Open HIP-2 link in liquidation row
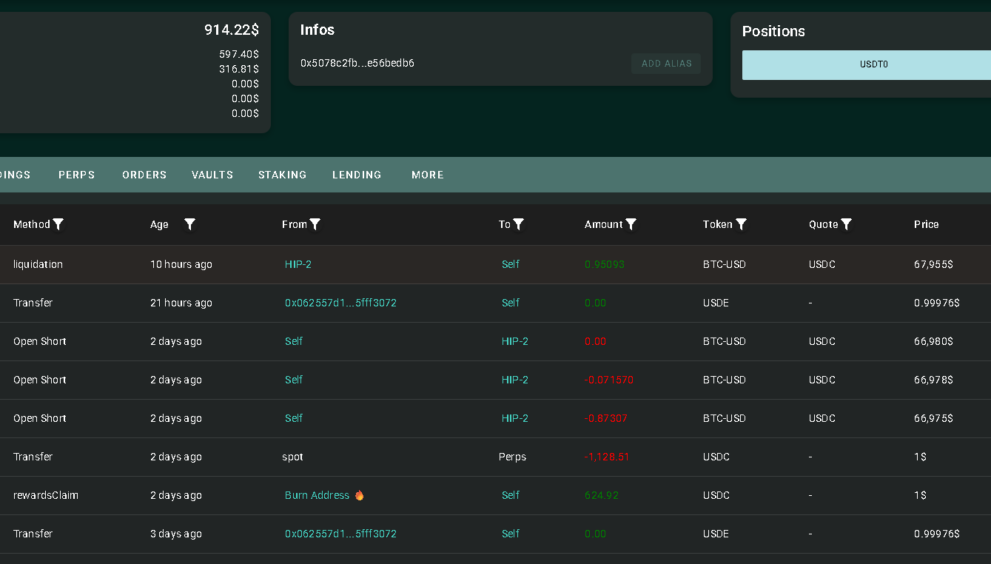 tap(298, 265)
